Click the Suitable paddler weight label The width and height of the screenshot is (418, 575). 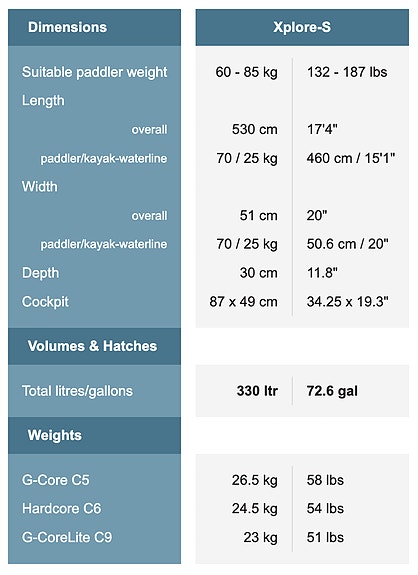coord(95,72)
